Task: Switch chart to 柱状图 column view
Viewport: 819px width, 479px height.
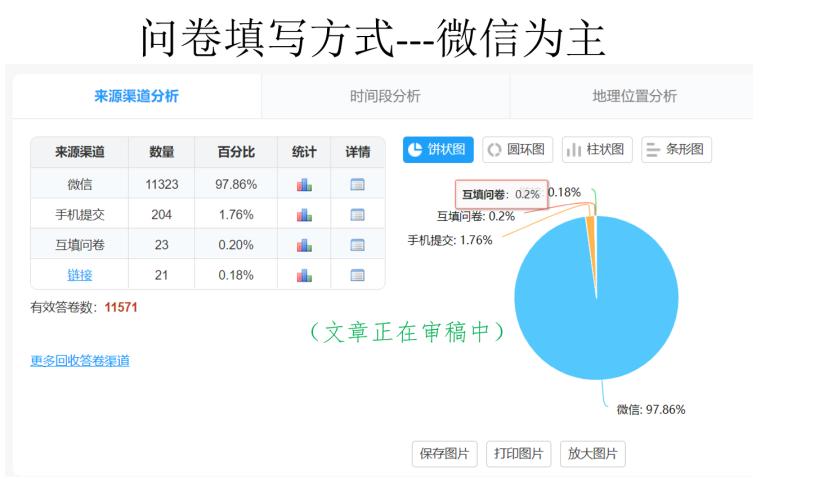Action: (x=597, y=150)
